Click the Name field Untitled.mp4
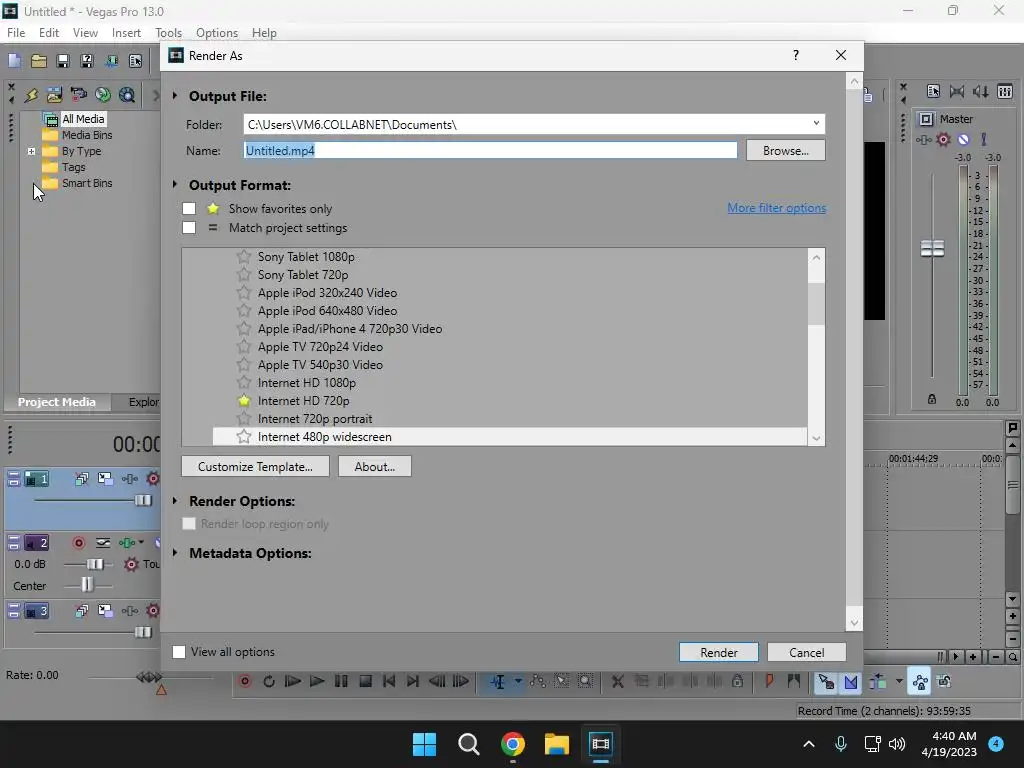The height and width of the screenshot is (768, 1024). (x=490, y=150)
